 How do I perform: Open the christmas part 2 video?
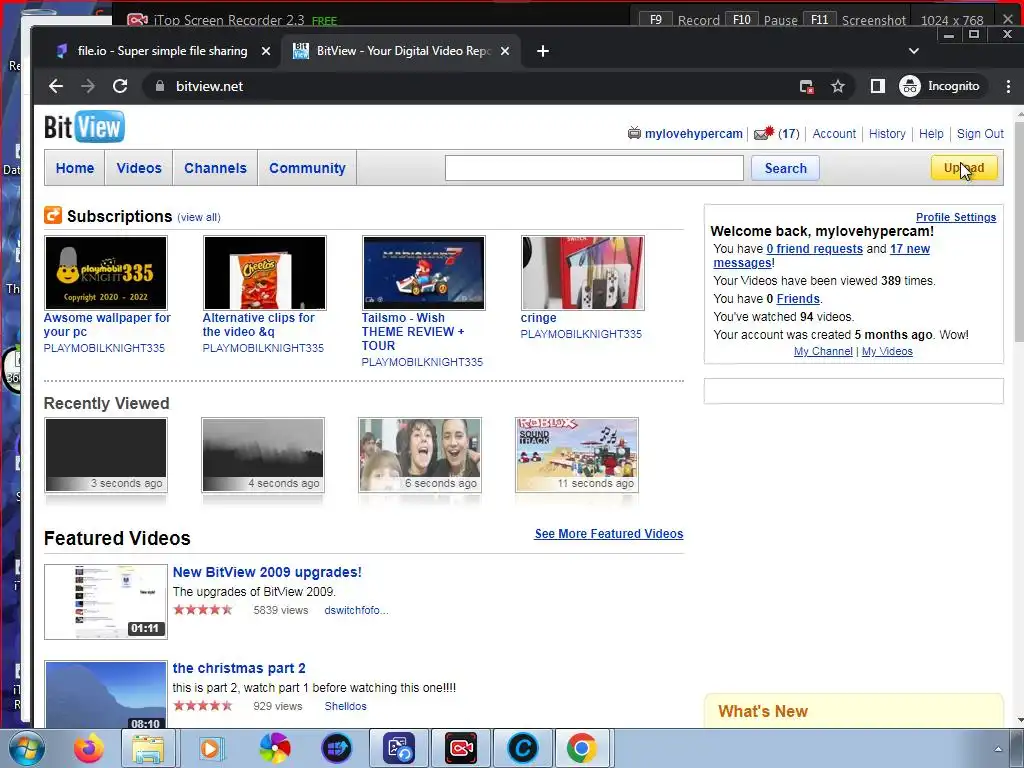click(x=239, y=668)
